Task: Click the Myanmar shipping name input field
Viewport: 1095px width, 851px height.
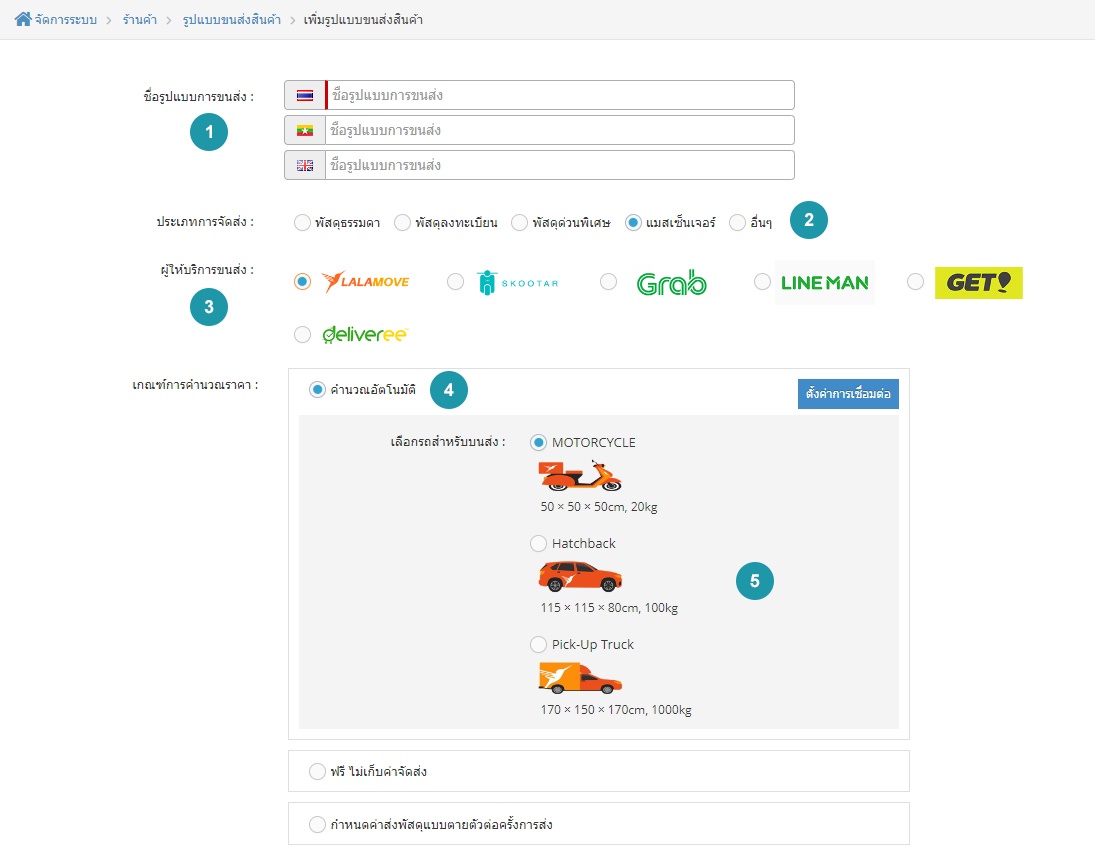Action: point(560,130)
